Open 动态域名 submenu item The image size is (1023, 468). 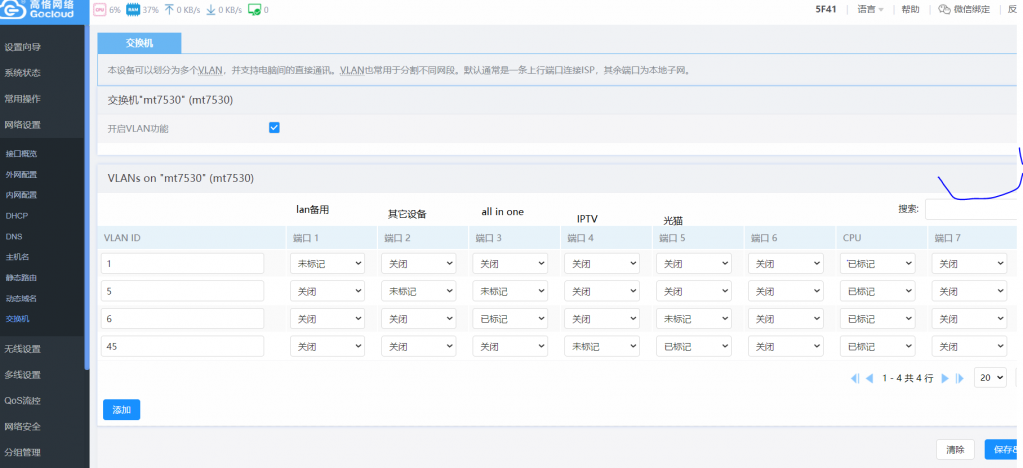(x=21, y=298)
